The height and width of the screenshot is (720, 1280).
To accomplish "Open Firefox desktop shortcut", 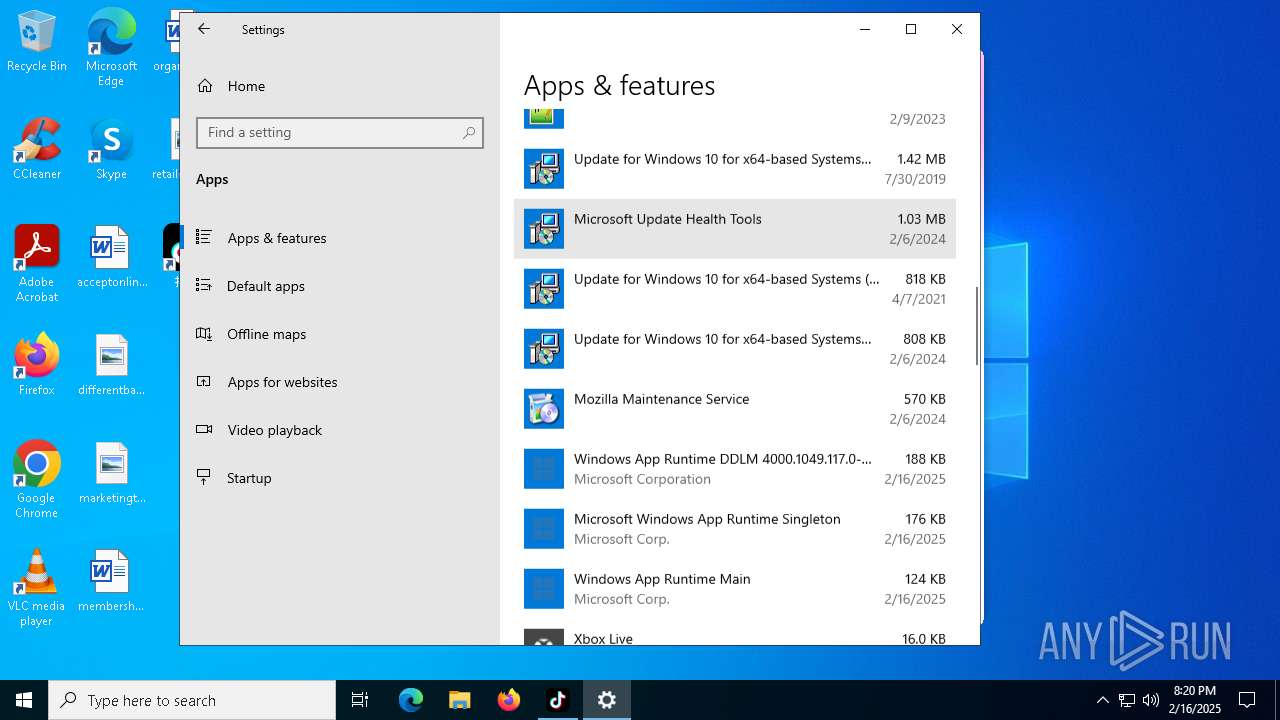I will tap(37, 365).
